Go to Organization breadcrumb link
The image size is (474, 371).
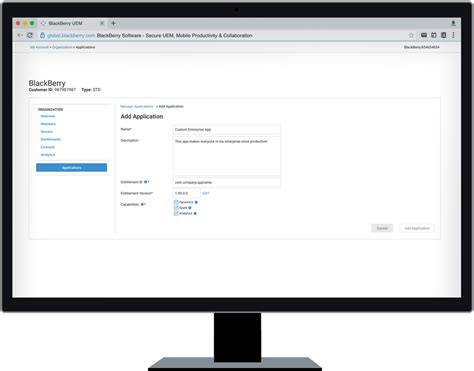coord(62,47)
